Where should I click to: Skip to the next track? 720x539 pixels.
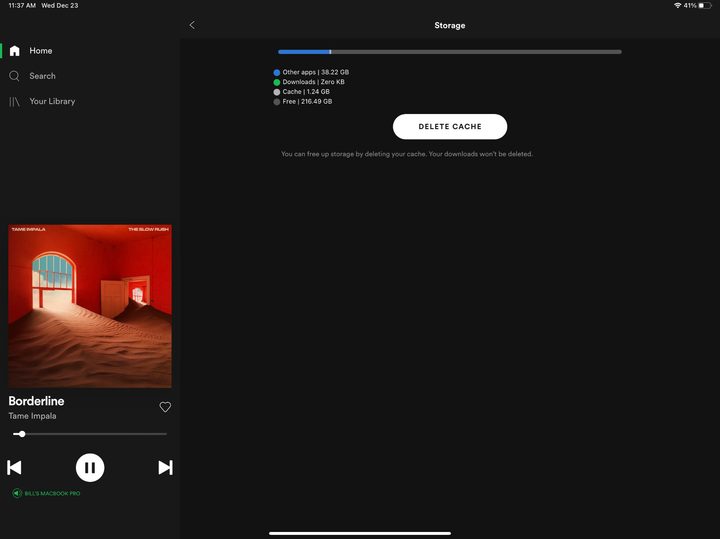coord(165,468)
